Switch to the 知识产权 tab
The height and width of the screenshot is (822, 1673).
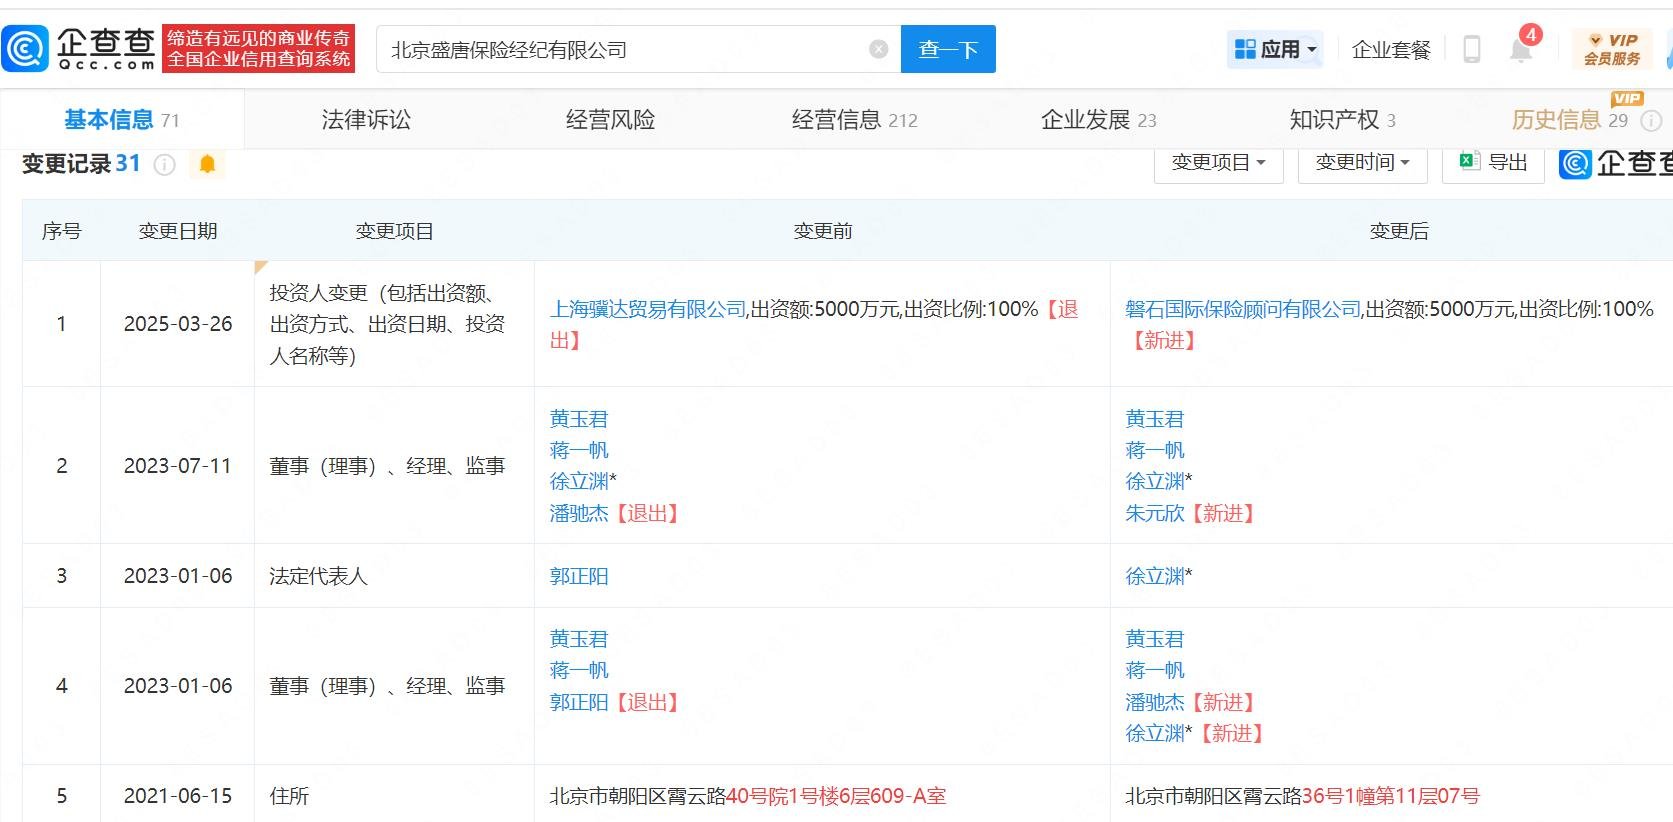click(x=1342, y=120)
